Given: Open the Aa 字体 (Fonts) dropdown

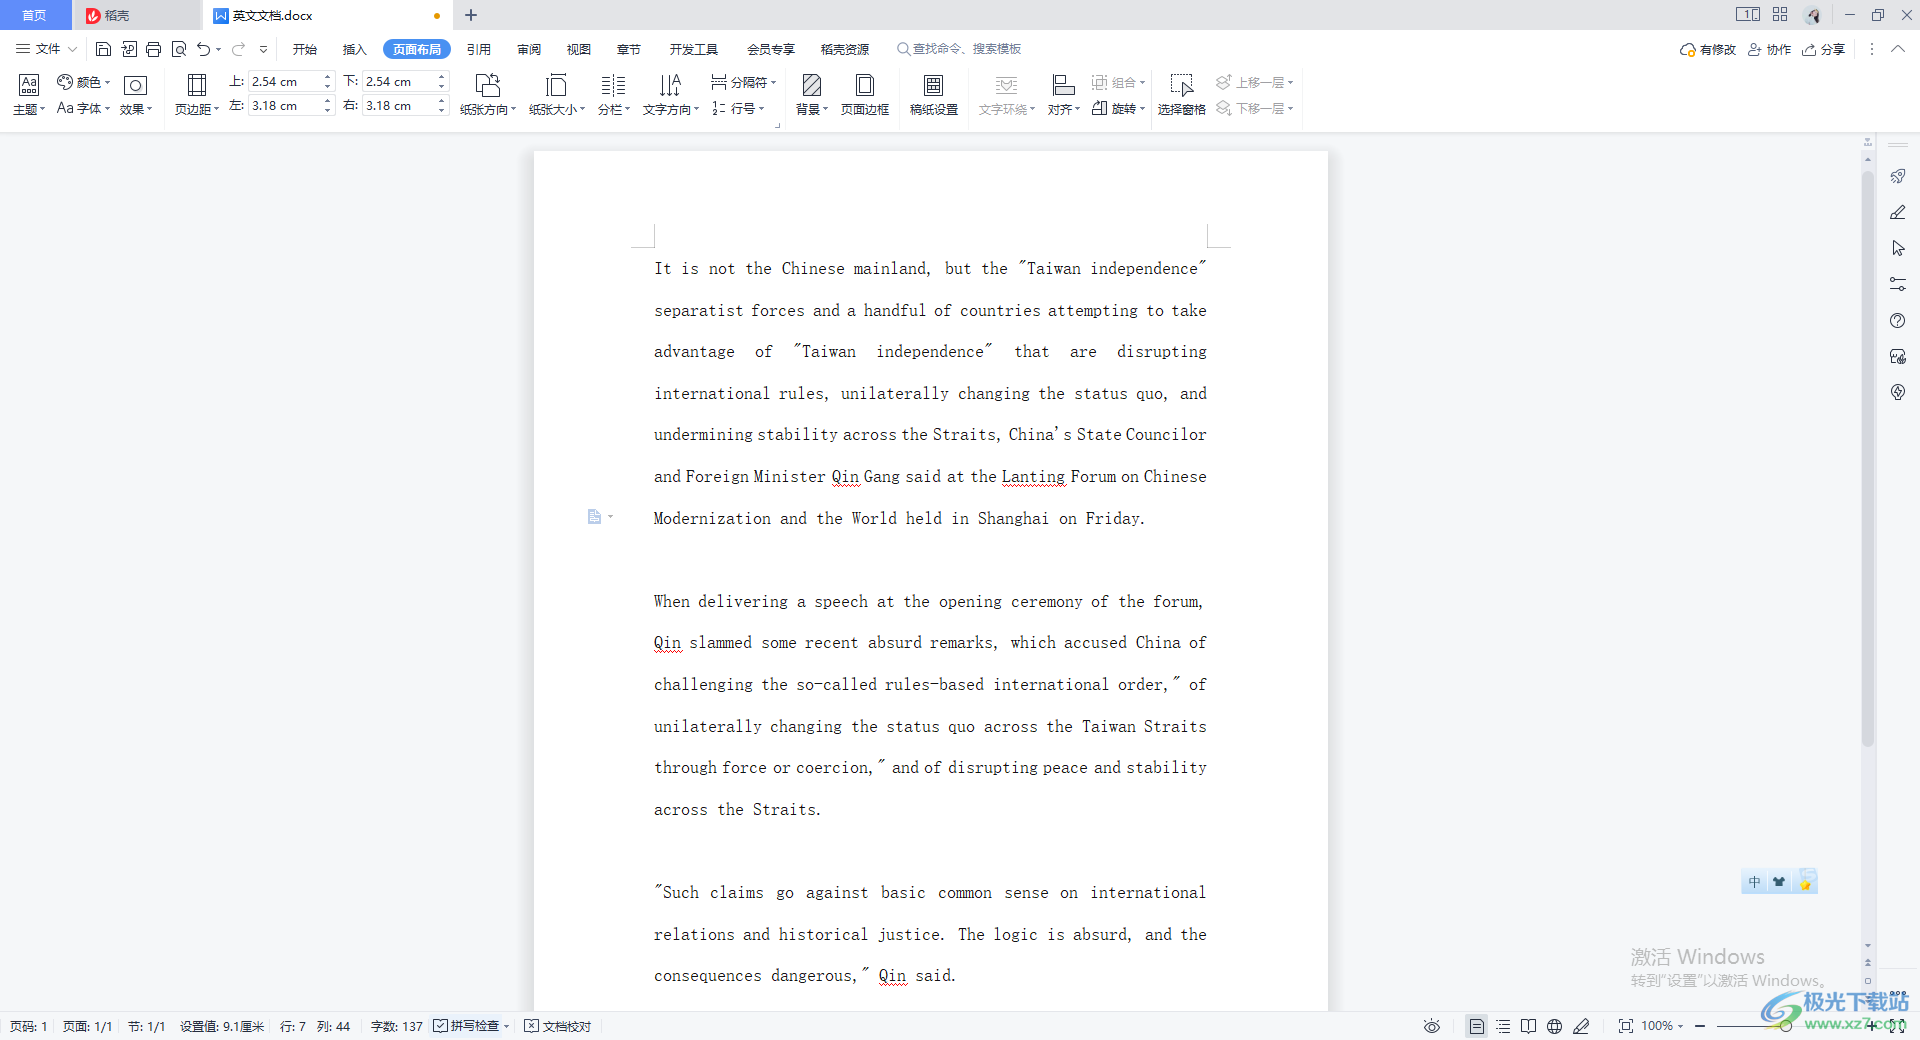Looking at the screenshot, I should [84, 108].
